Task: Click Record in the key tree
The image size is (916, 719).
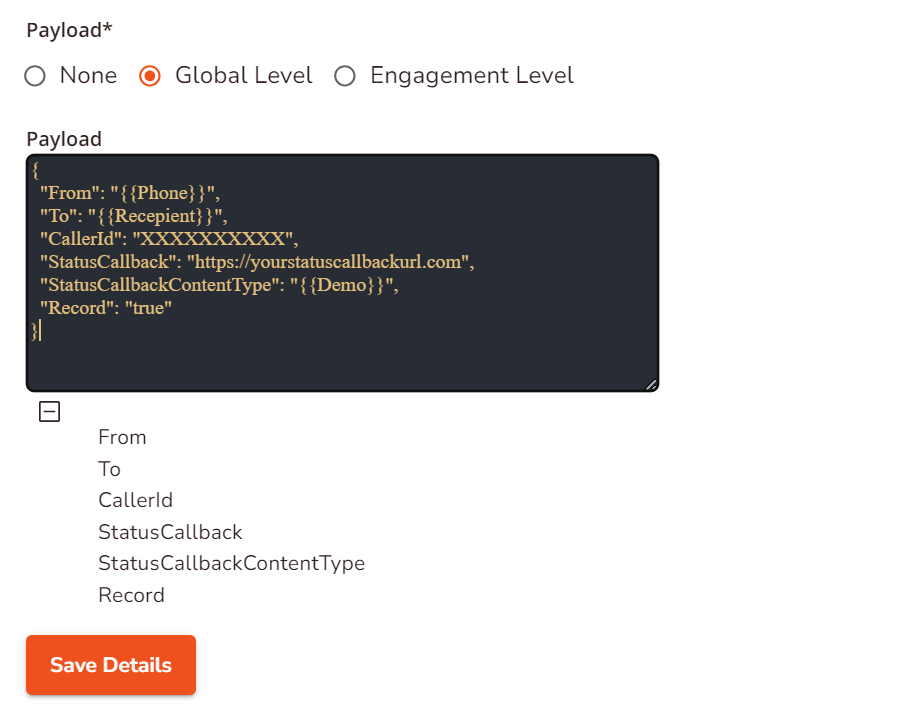Action: [x=131, y=596]
